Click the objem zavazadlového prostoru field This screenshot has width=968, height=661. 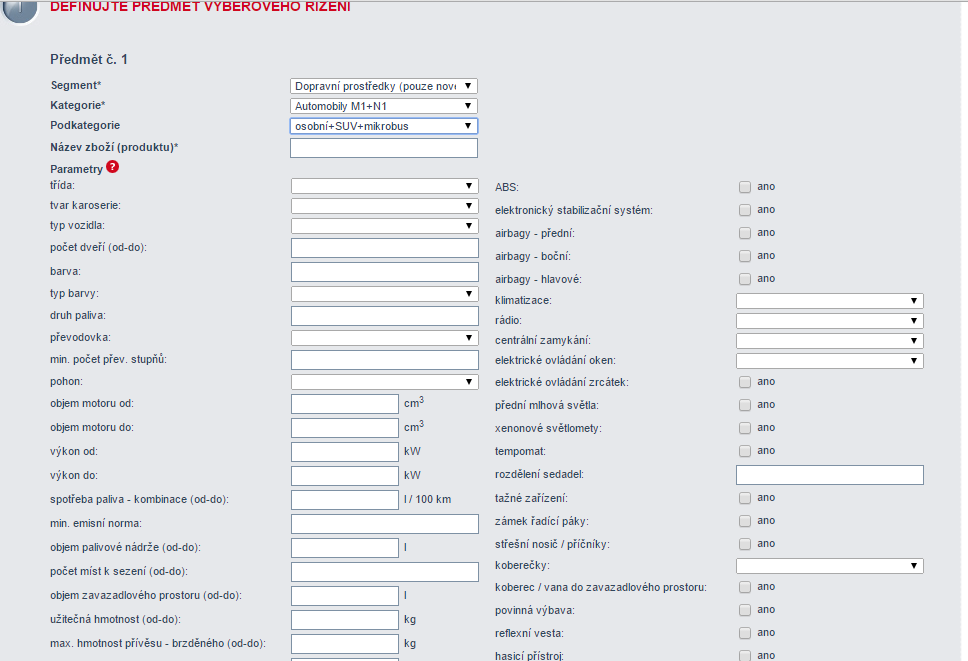(x=344, y=596)
